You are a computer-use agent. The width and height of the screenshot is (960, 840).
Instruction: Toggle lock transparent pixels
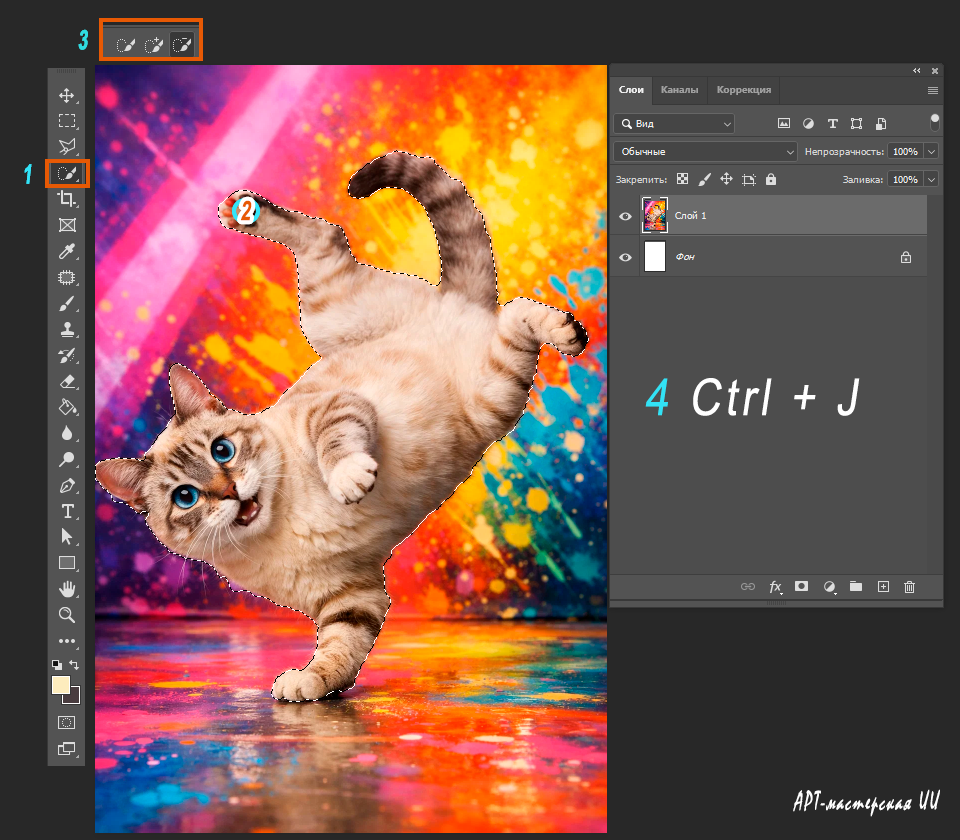tap(682, 179)
